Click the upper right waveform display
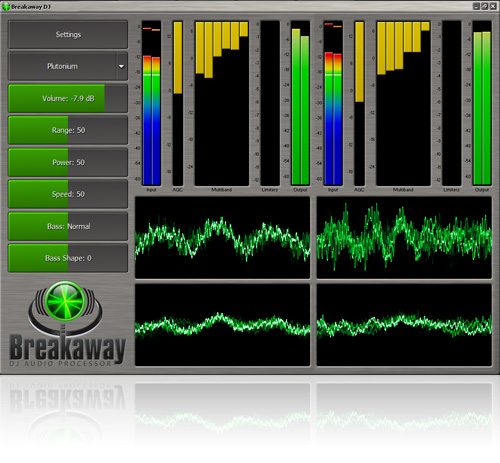 click(x=404, y=237)
